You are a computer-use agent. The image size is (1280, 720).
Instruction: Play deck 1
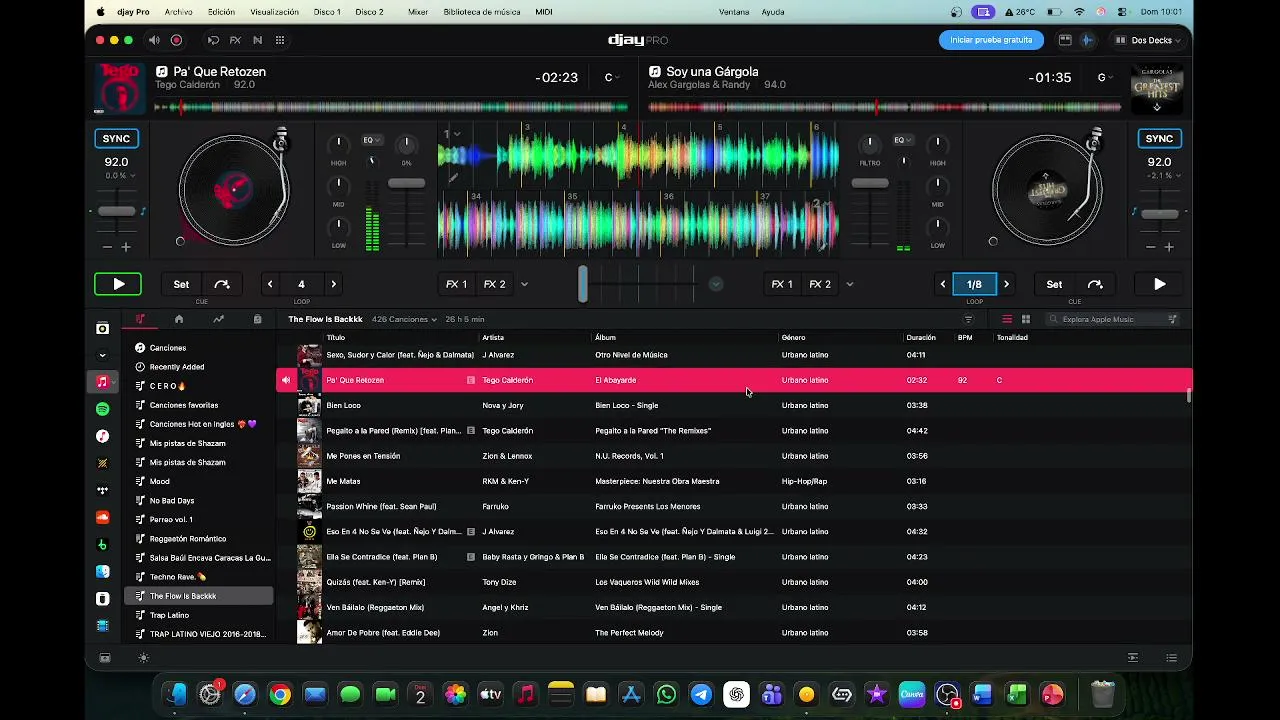(118, 284)
